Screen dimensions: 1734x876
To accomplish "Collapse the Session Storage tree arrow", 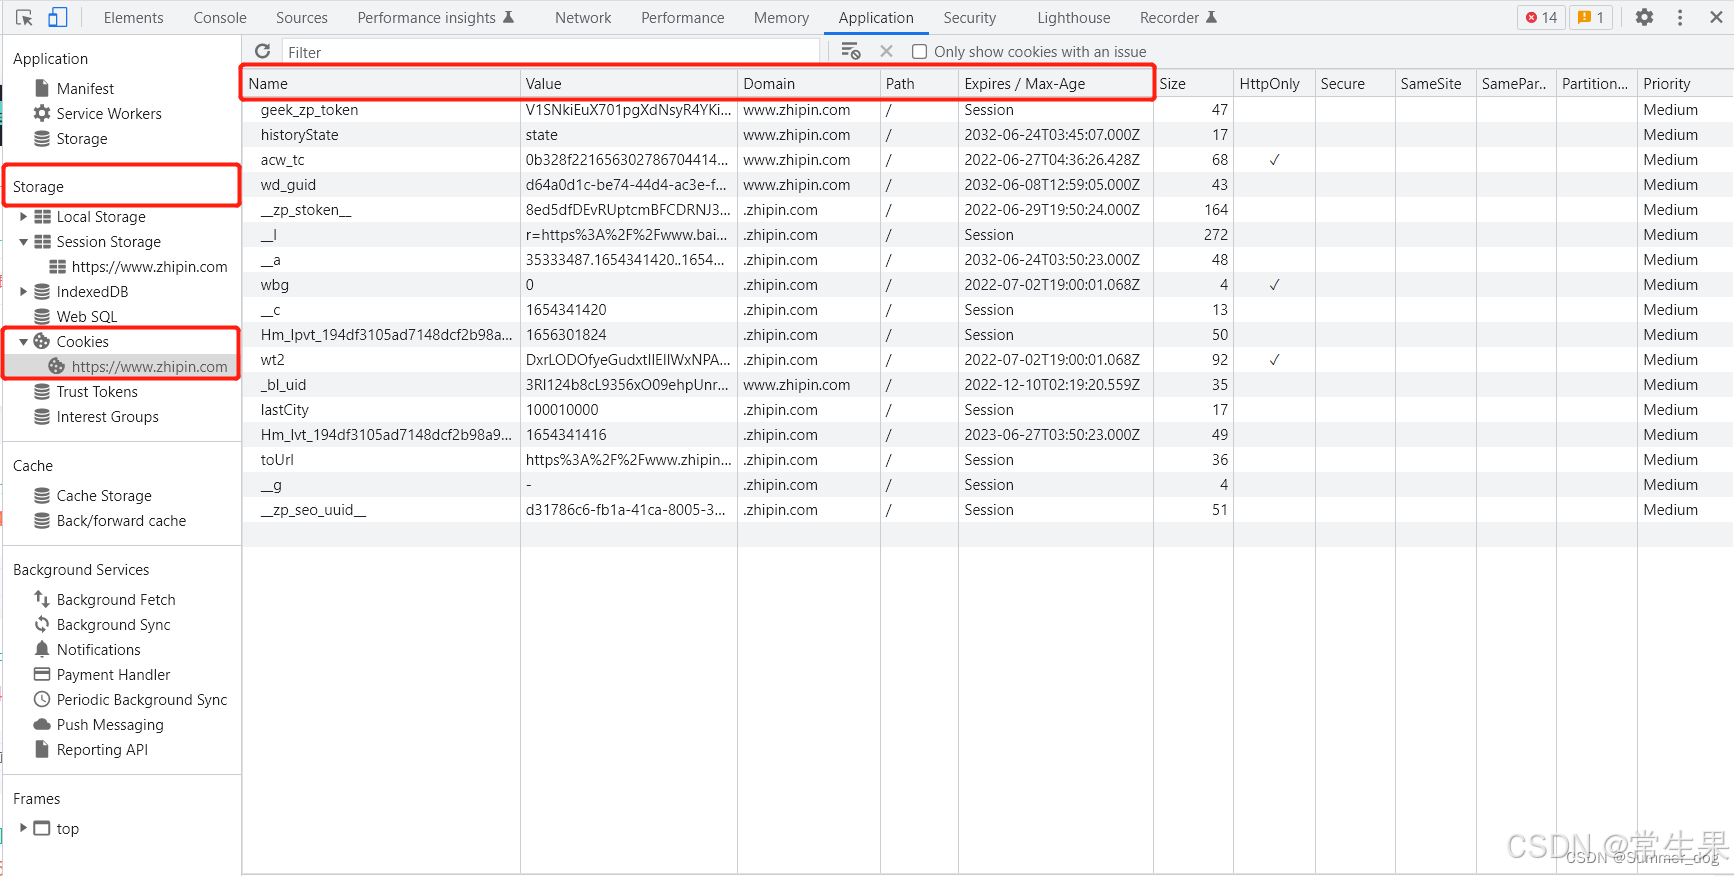I will tap(23, 241).
